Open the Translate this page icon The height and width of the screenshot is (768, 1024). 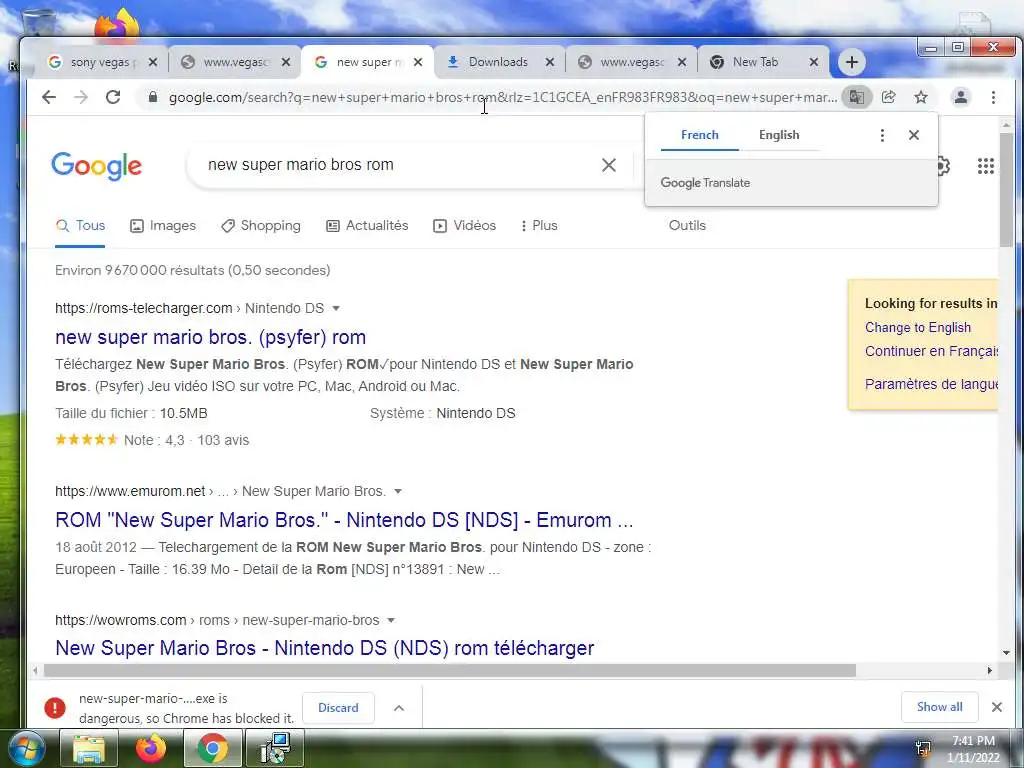point(856,97)
